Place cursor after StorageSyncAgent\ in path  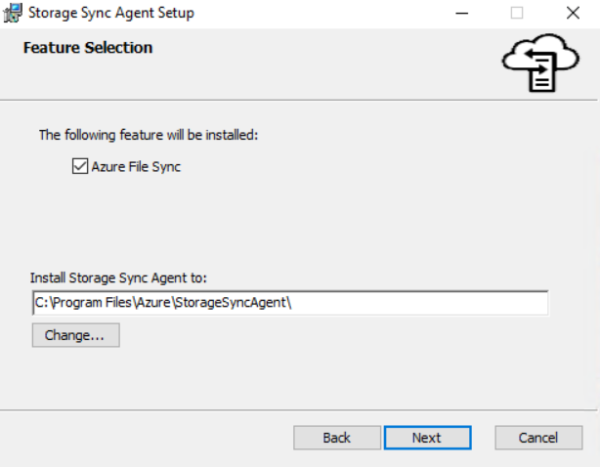293,303
